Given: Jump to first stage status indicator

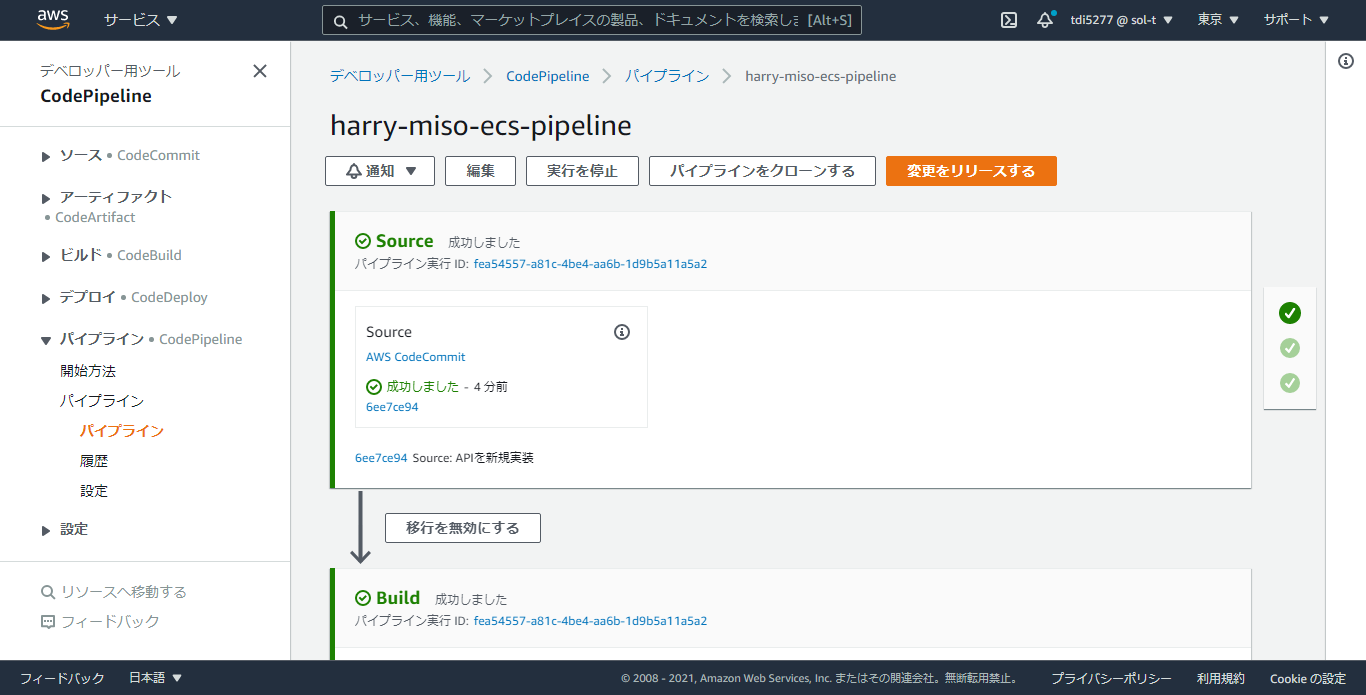Looking at the screenshot, I should point(1290,313).
